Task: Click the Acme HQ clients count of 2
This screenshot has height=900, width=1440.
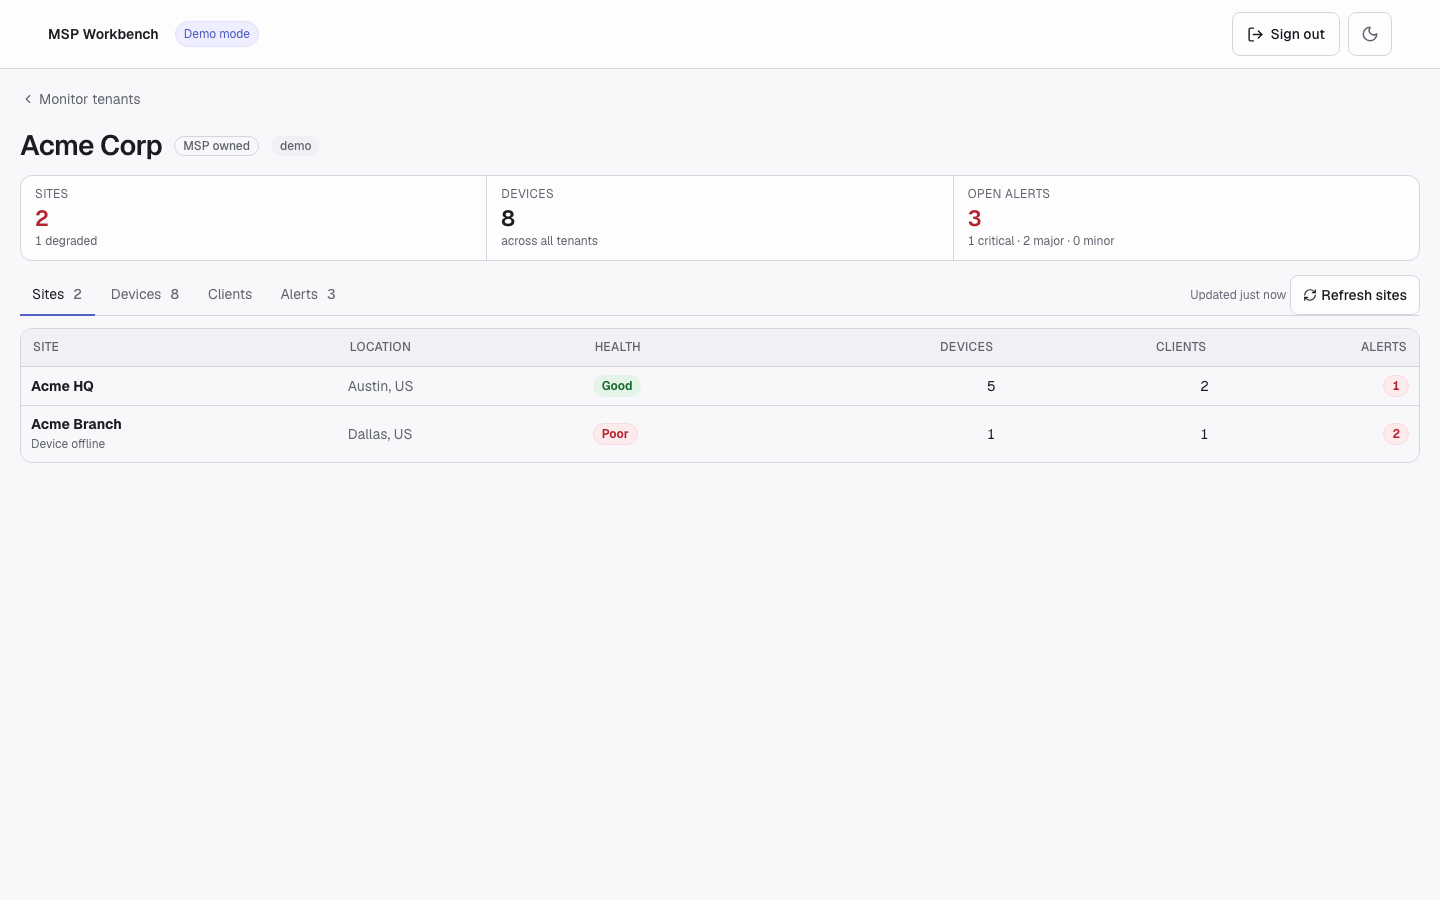Action: point(1204,386)
